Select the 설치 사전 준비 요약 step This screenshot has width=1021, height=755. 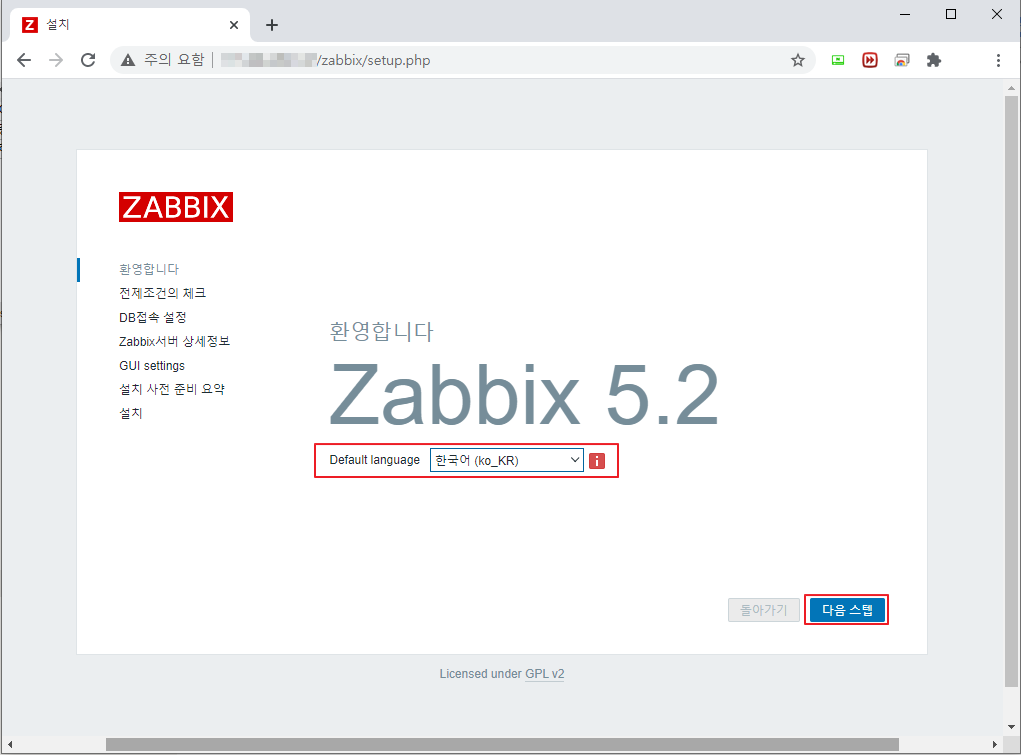coord(172,390)
